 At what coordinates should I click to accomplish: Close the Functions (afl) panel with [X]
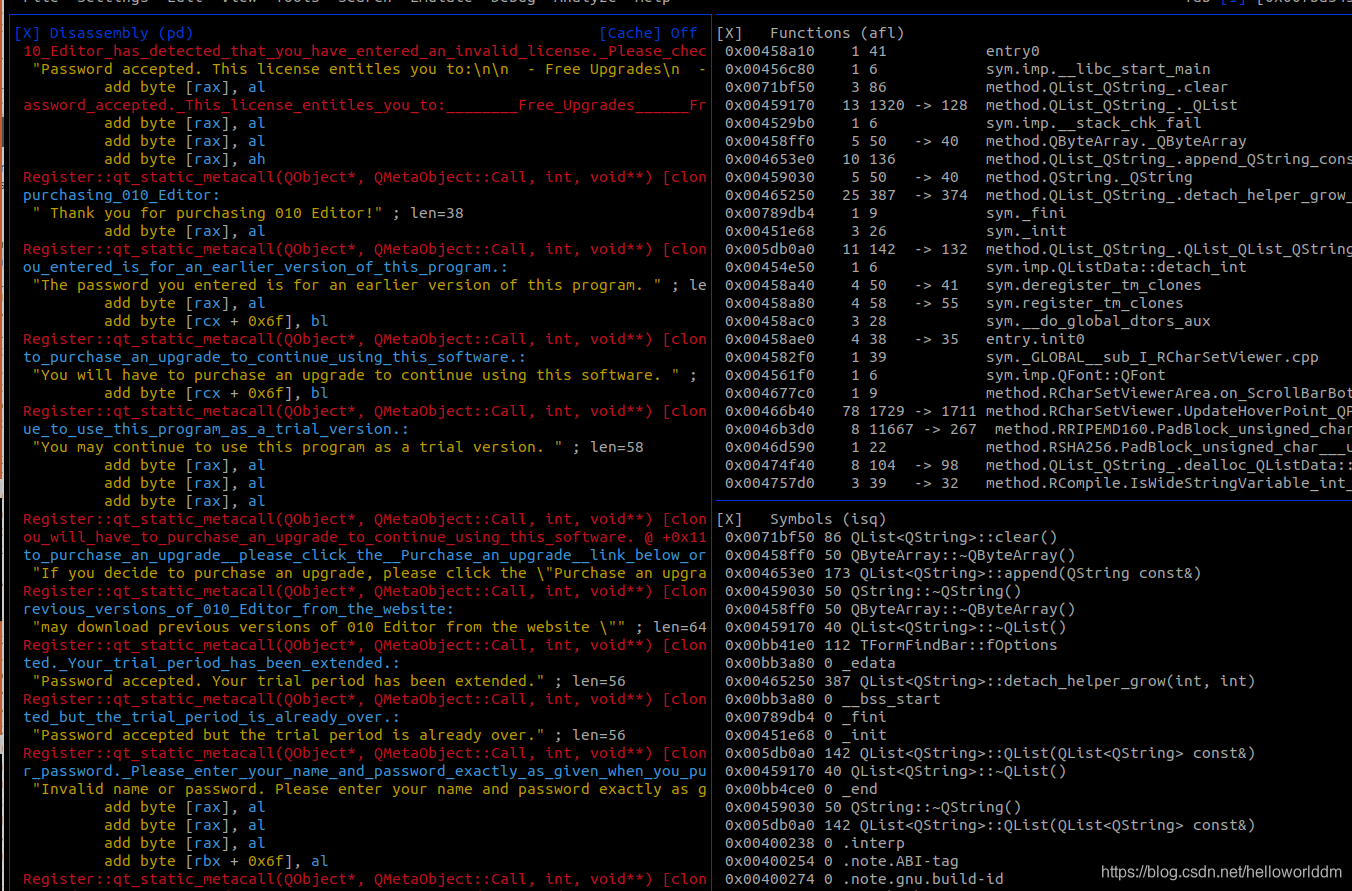point(730,33)
